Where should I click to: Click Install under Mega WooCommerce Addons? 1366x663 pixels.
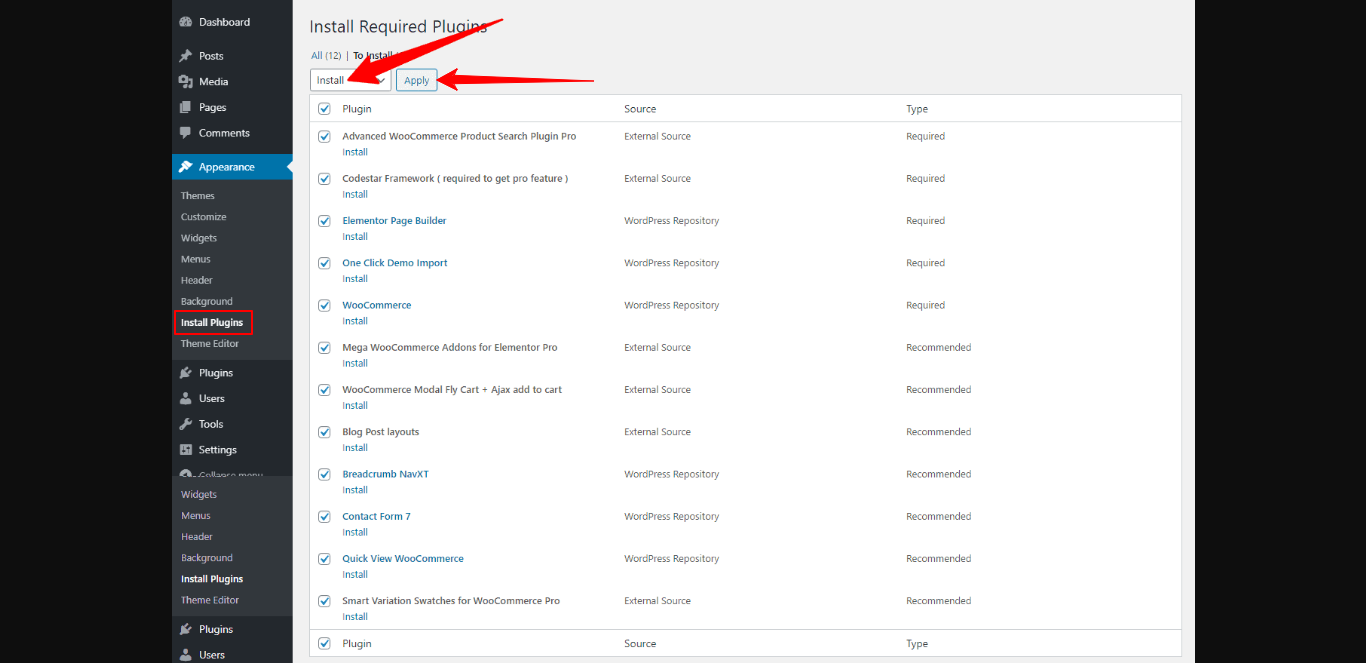coord(355,363)
